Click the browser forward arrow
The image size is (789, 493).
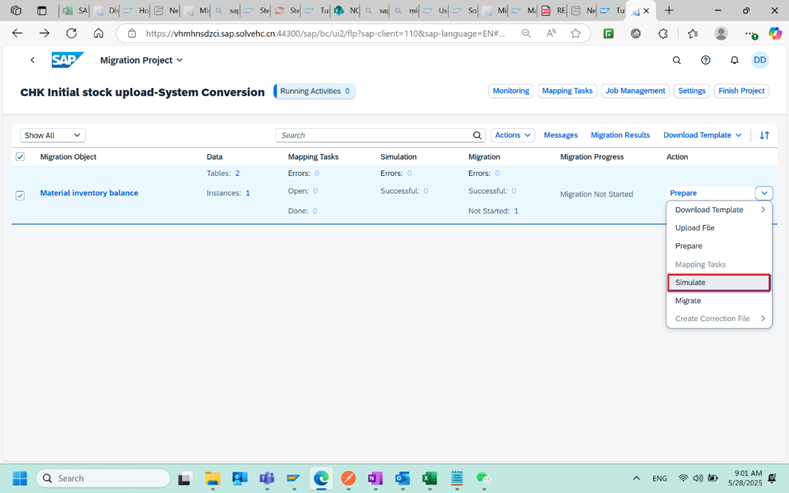coord(44,33)
